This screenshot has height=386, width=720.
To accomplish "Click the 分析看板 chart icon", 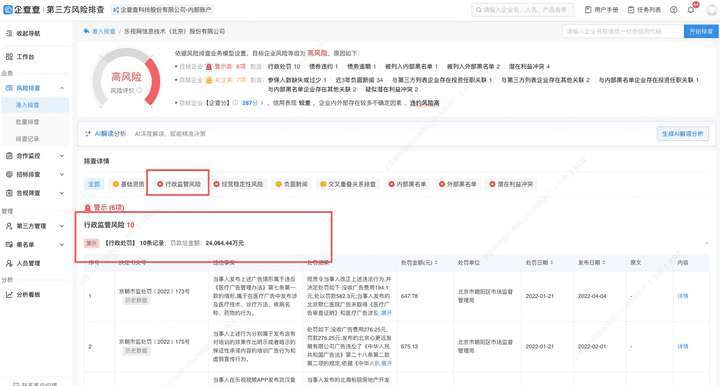I will 9,295.
